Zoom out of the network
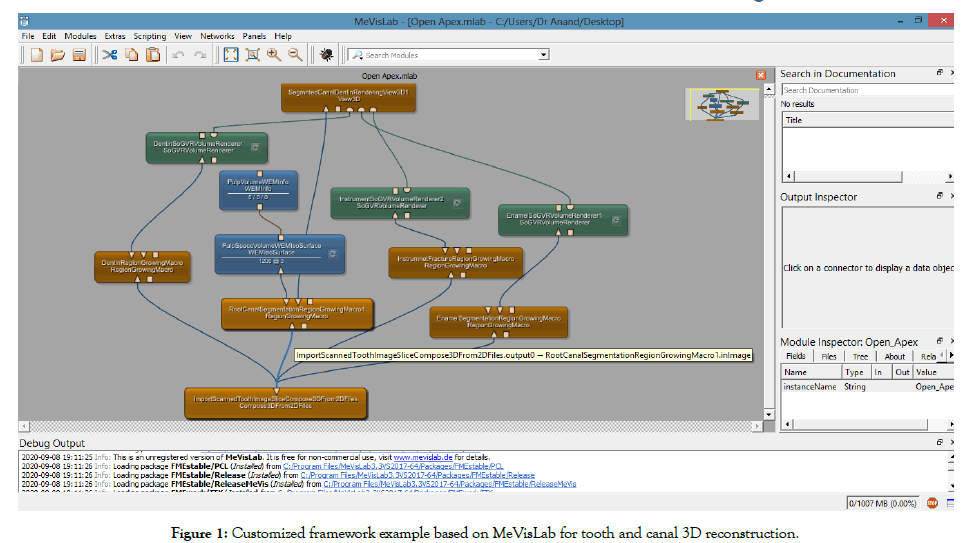The height and width of the screenshot is (543, 975). point(295,55)
